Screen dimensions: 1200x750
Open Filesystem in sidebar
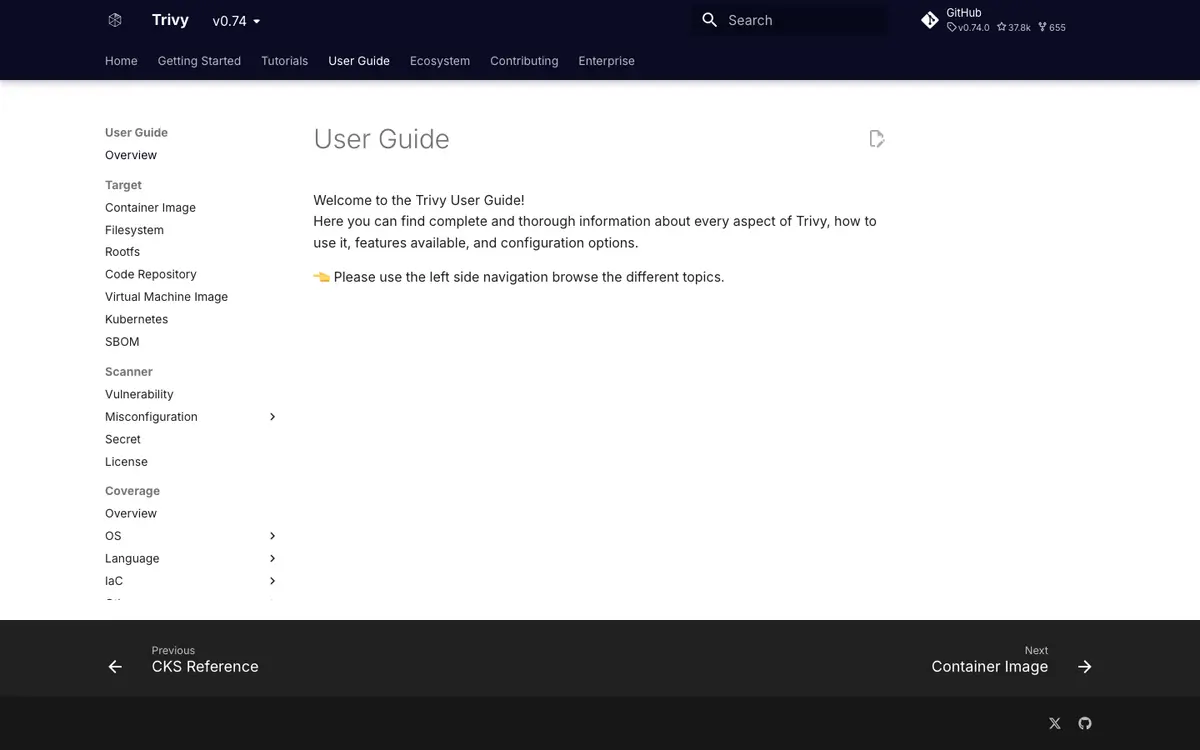point(134,230)
